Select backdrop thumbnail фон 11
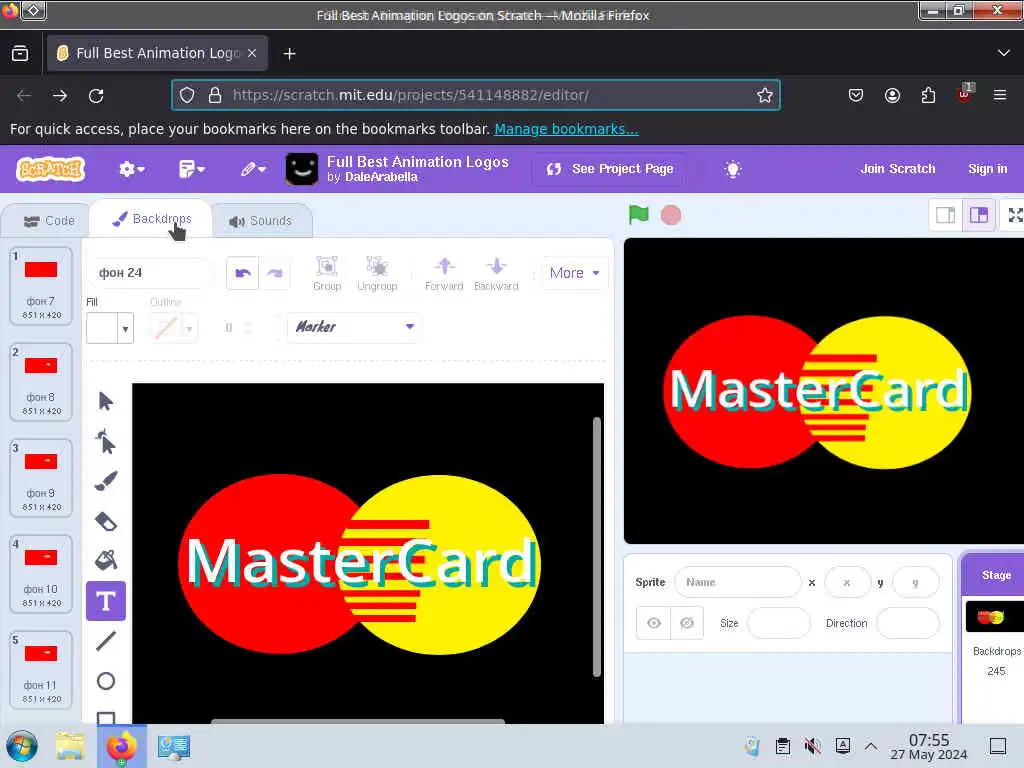The width and height of the screenshot is (1024, 768). 40,669
